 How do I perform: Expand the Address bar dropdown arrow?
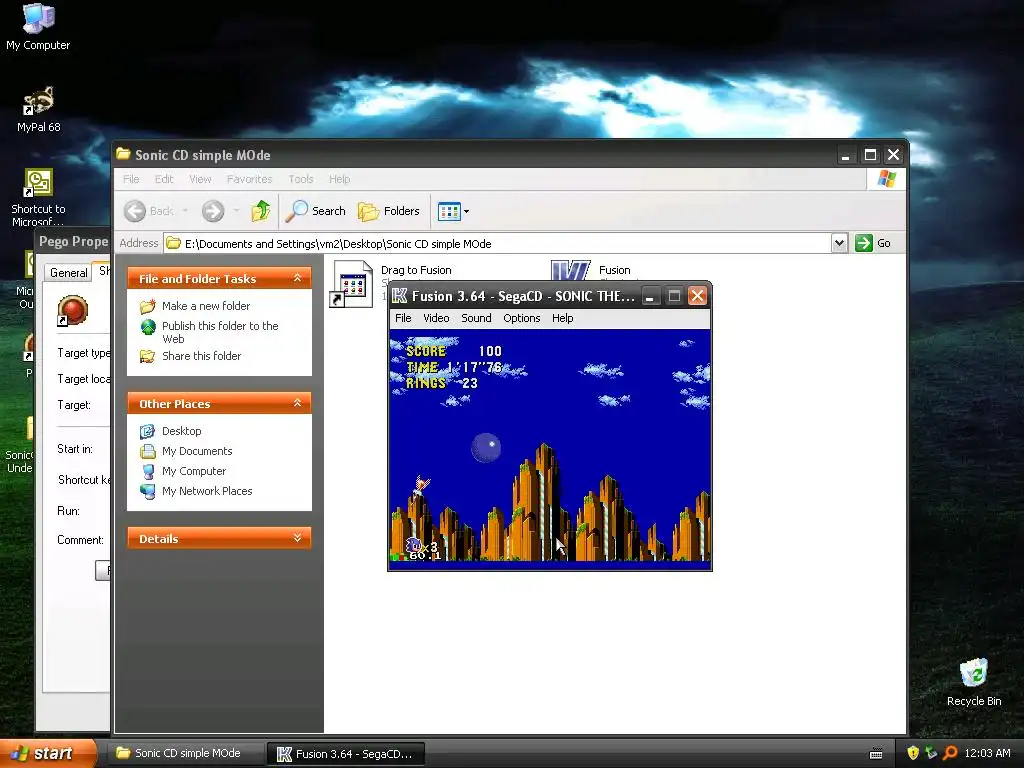(x=839, y=244)
